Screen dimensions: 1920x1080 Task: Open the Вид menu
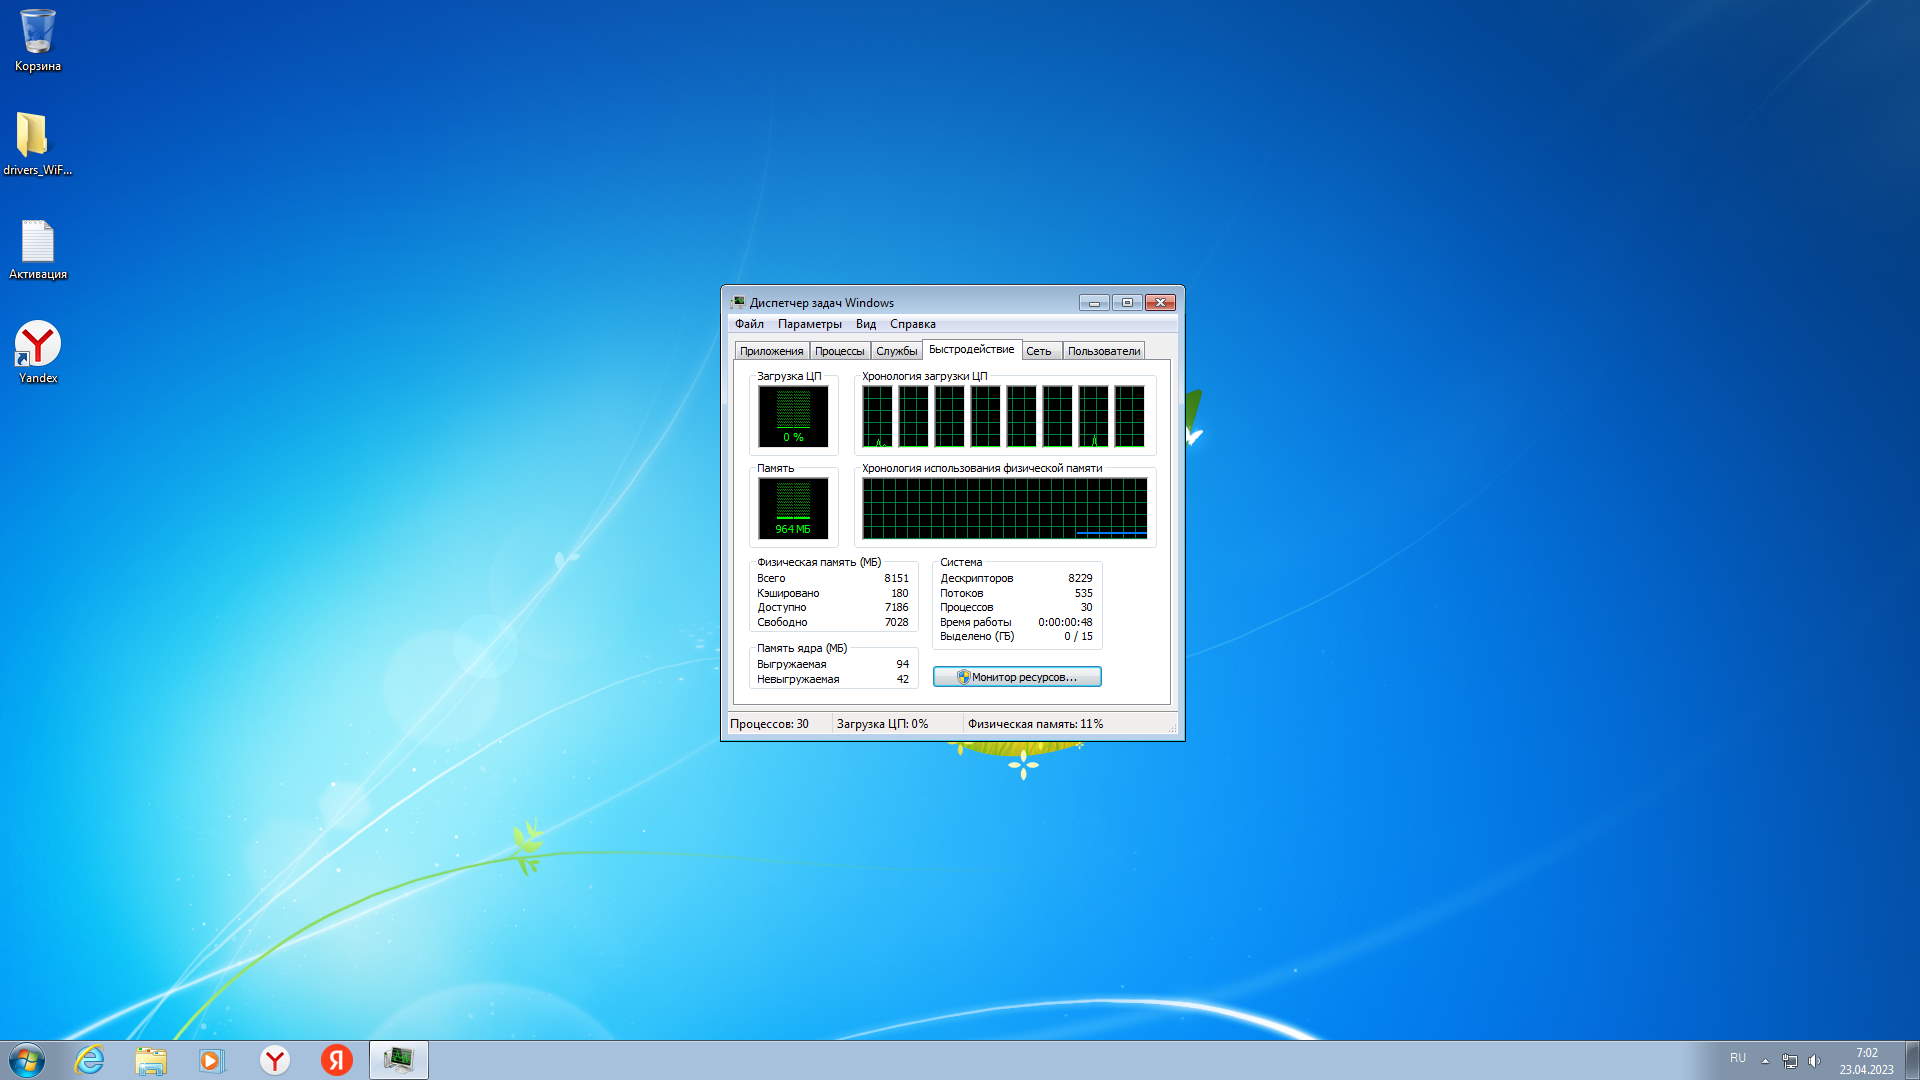(865, 324)
